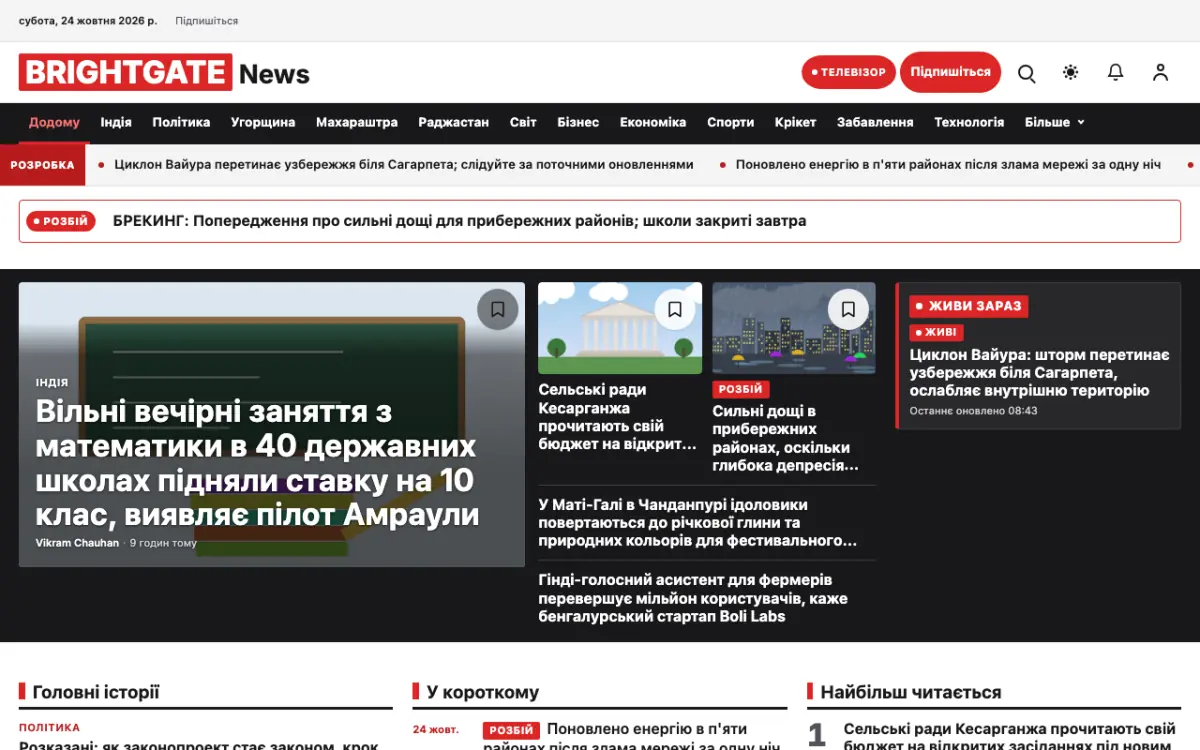The width and height of the screenshot is (1200, 750).
Task: Click the date субота, 24 жовтня 2026
Action: [x=88, y=20]
